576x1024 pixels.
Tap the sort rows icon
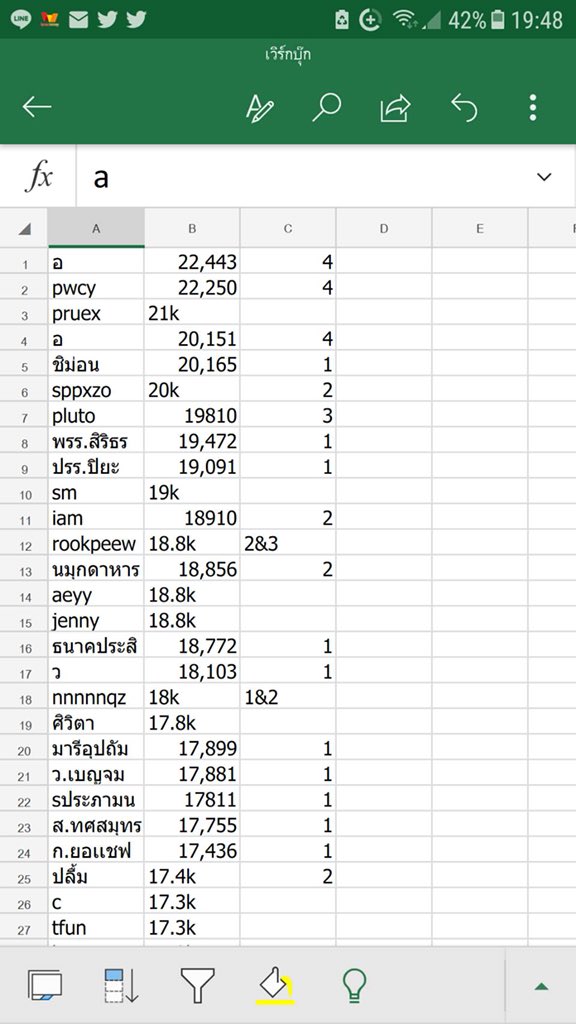point(121,985)
